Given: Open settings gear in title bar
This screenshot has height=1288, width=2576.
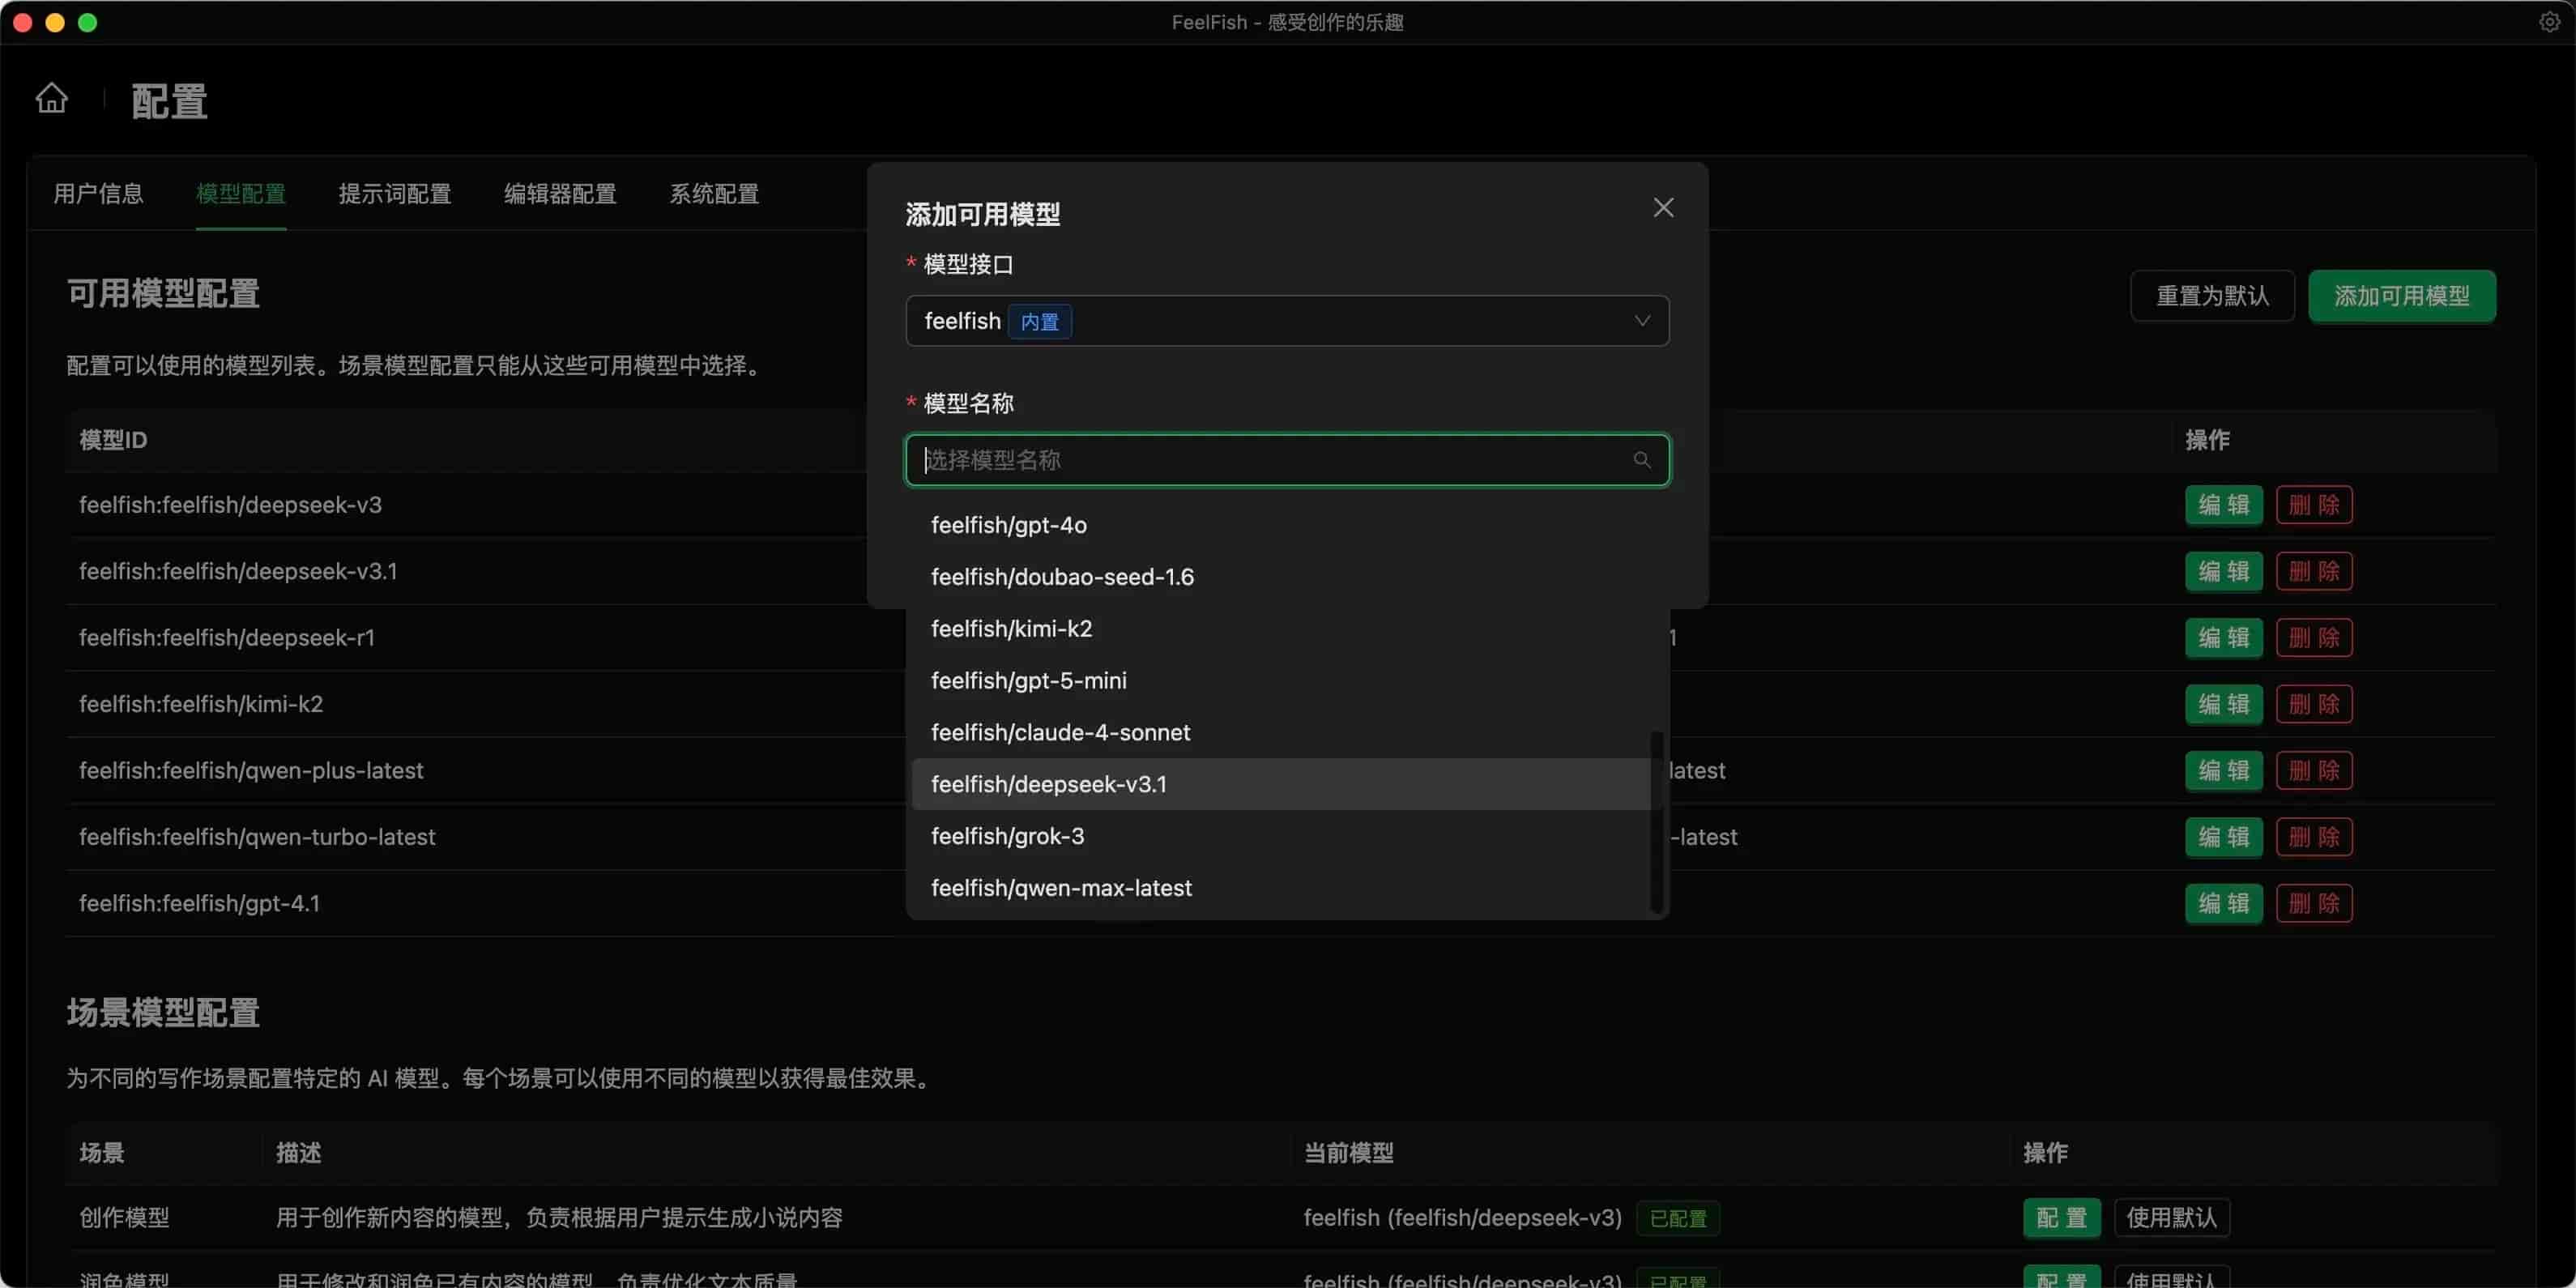Looking at the screenshot, I should tap(2549, 22).
